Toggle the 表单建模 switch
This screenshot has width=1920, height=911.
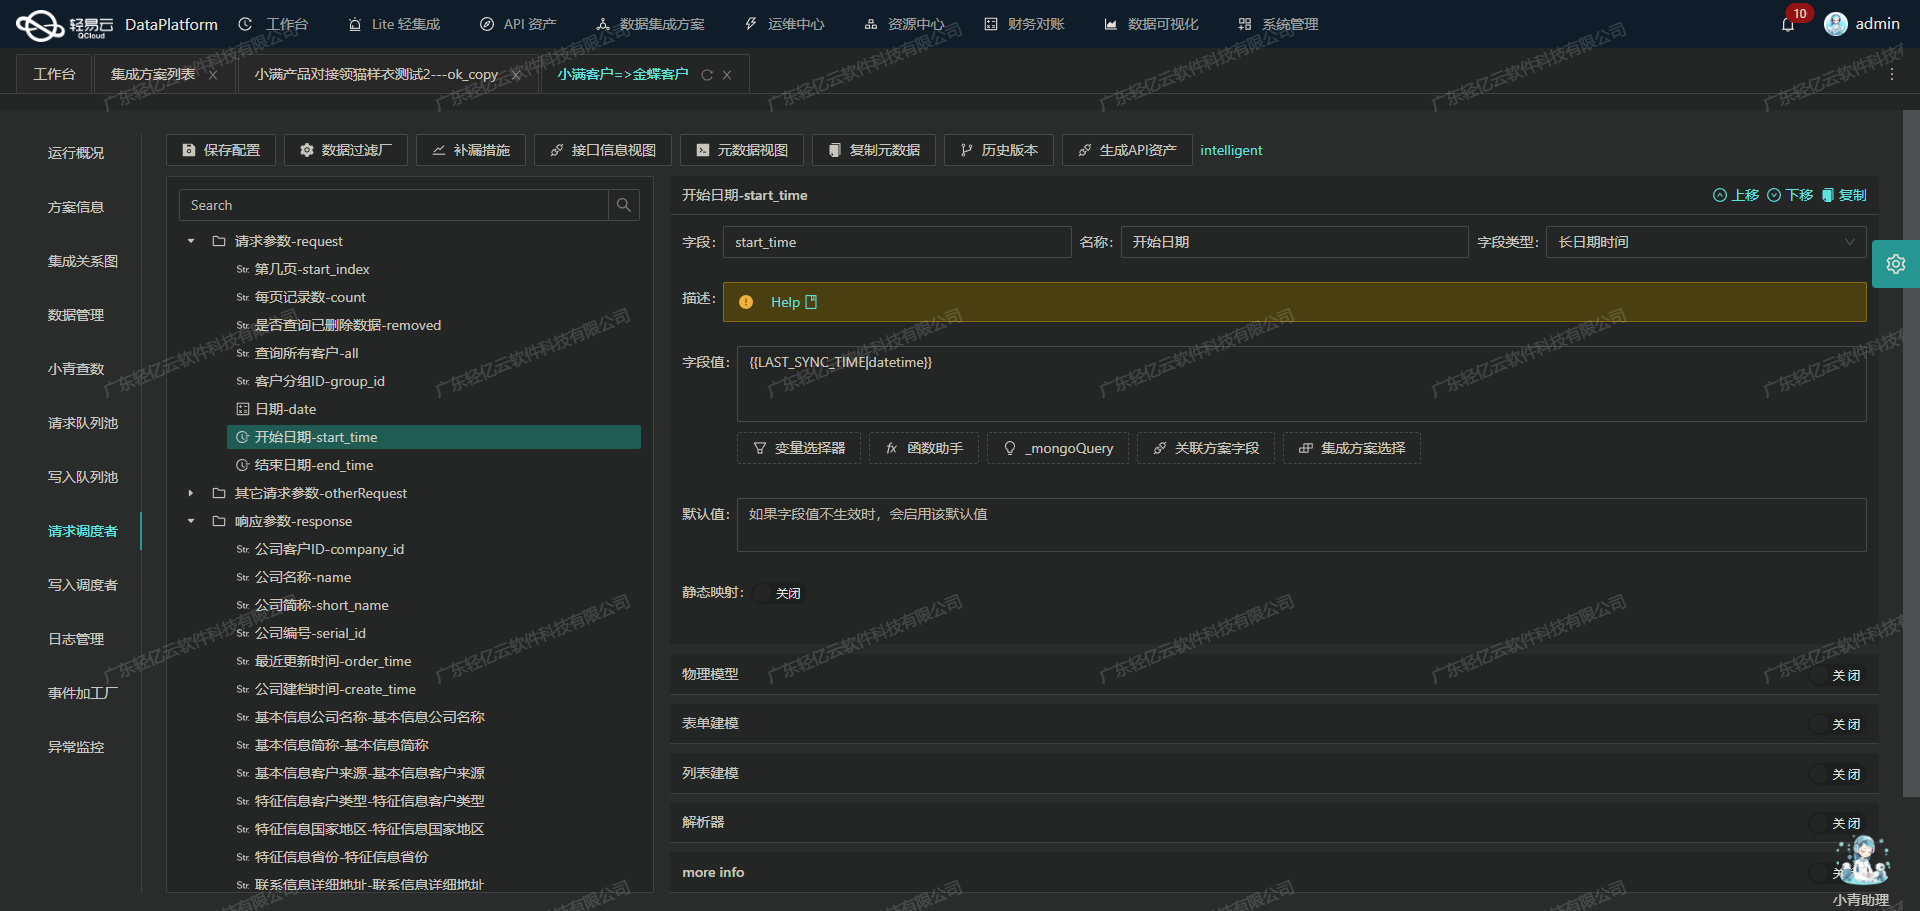[x=1836, y=724]
